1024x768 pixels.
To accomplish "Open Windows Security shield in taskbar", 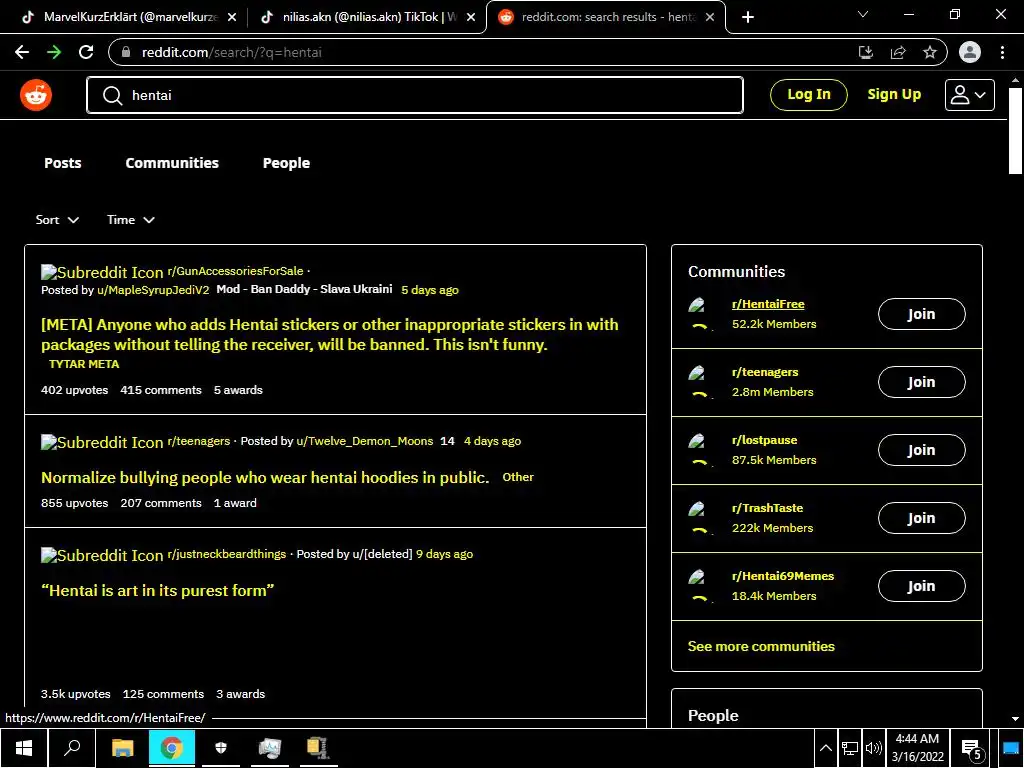I will (x=221, y=748).
